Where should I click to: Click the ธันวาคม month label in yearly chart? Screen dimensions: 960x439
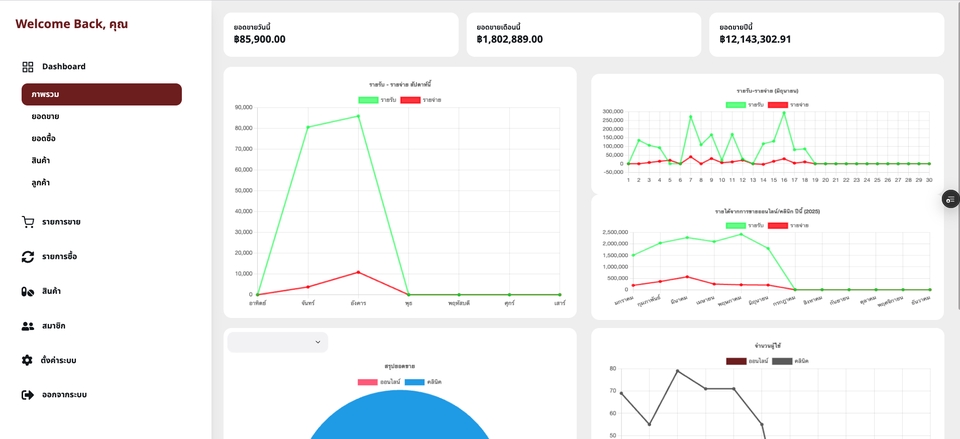(x=920, y=299)
